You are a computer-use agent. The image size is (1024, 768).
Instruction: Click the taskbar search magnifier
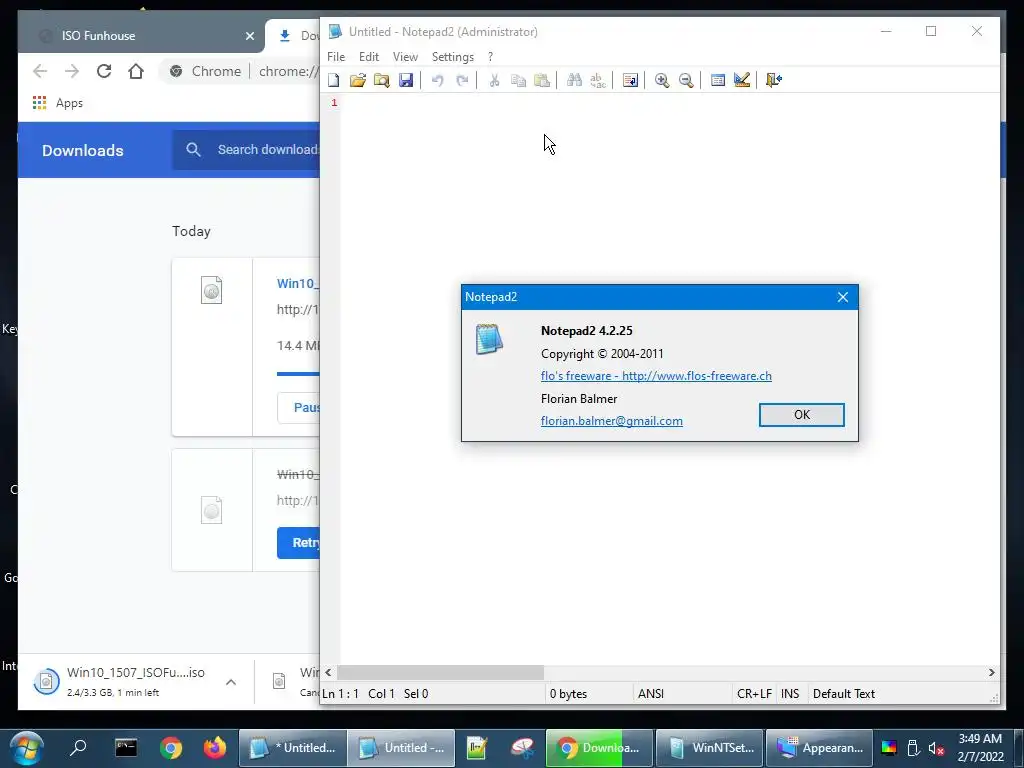(x=78, y=747)
